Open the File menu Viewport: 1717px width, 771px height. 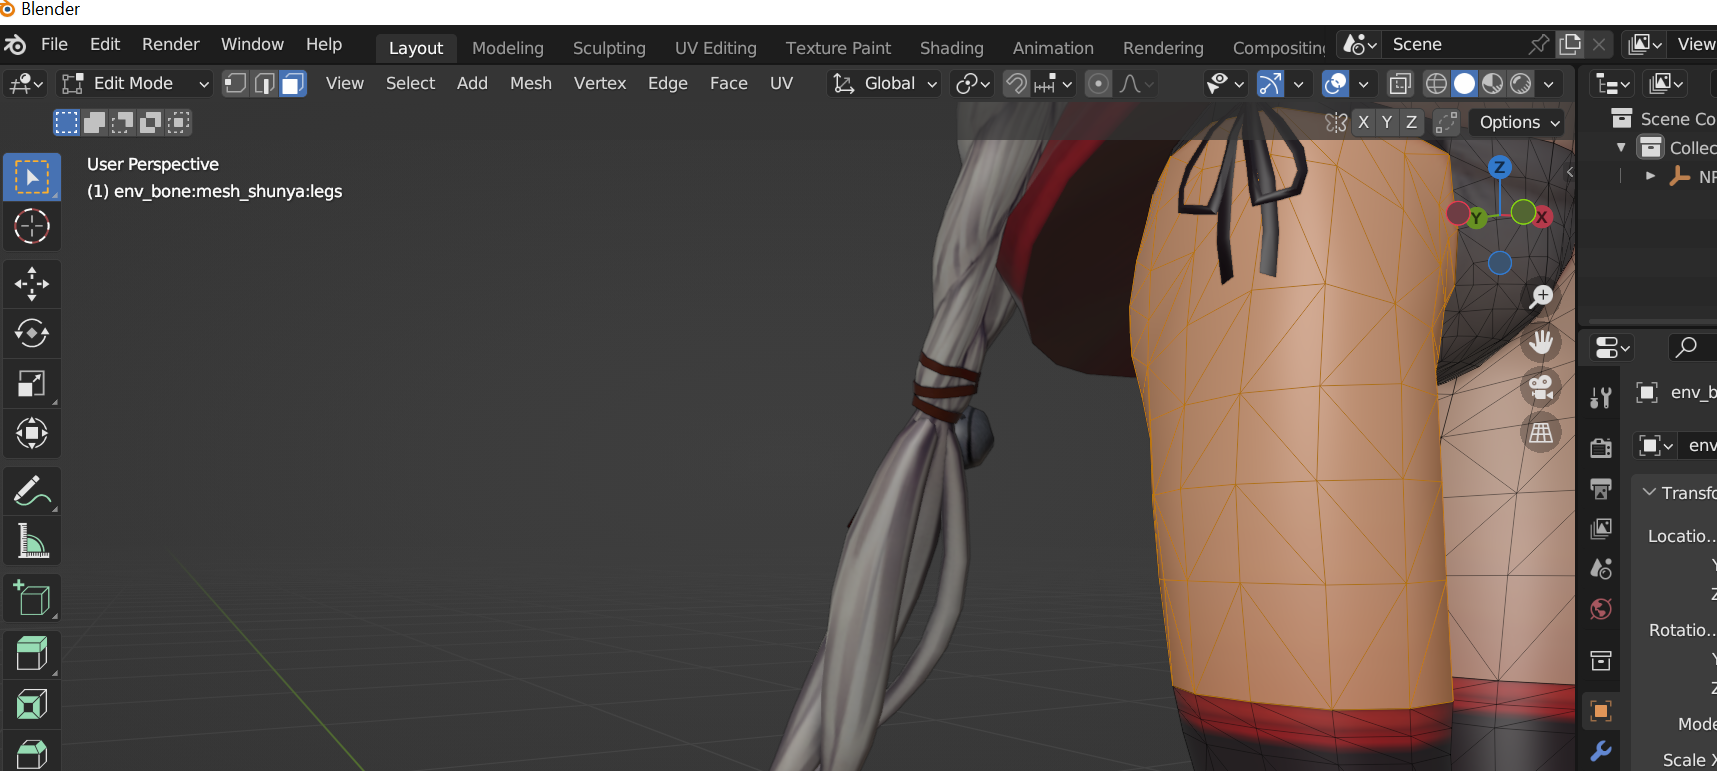tap(54, 45)
